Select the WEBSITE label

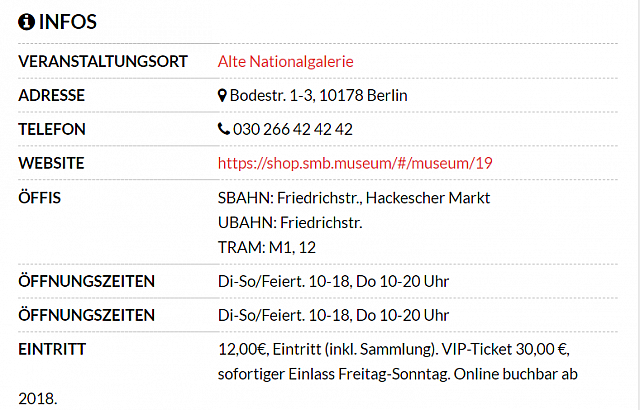[51, 163]
